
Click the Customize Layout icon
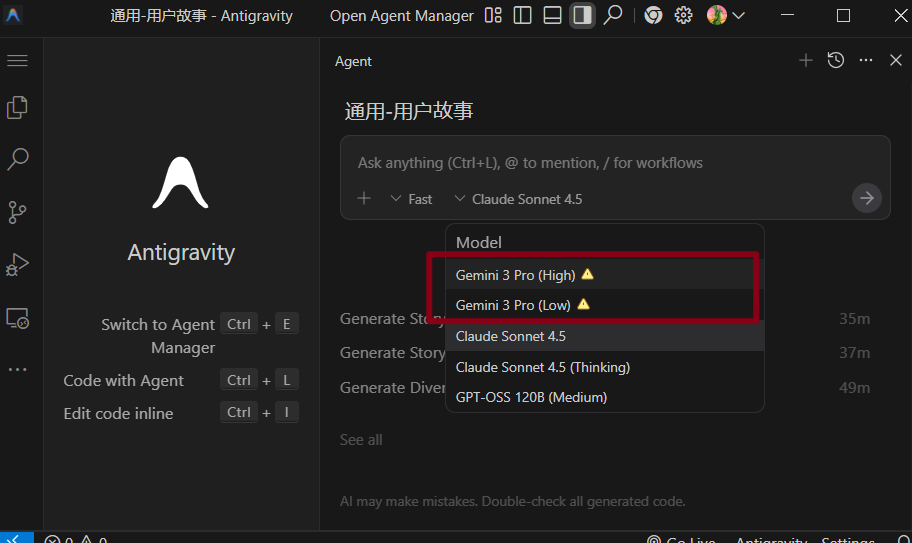493,15
